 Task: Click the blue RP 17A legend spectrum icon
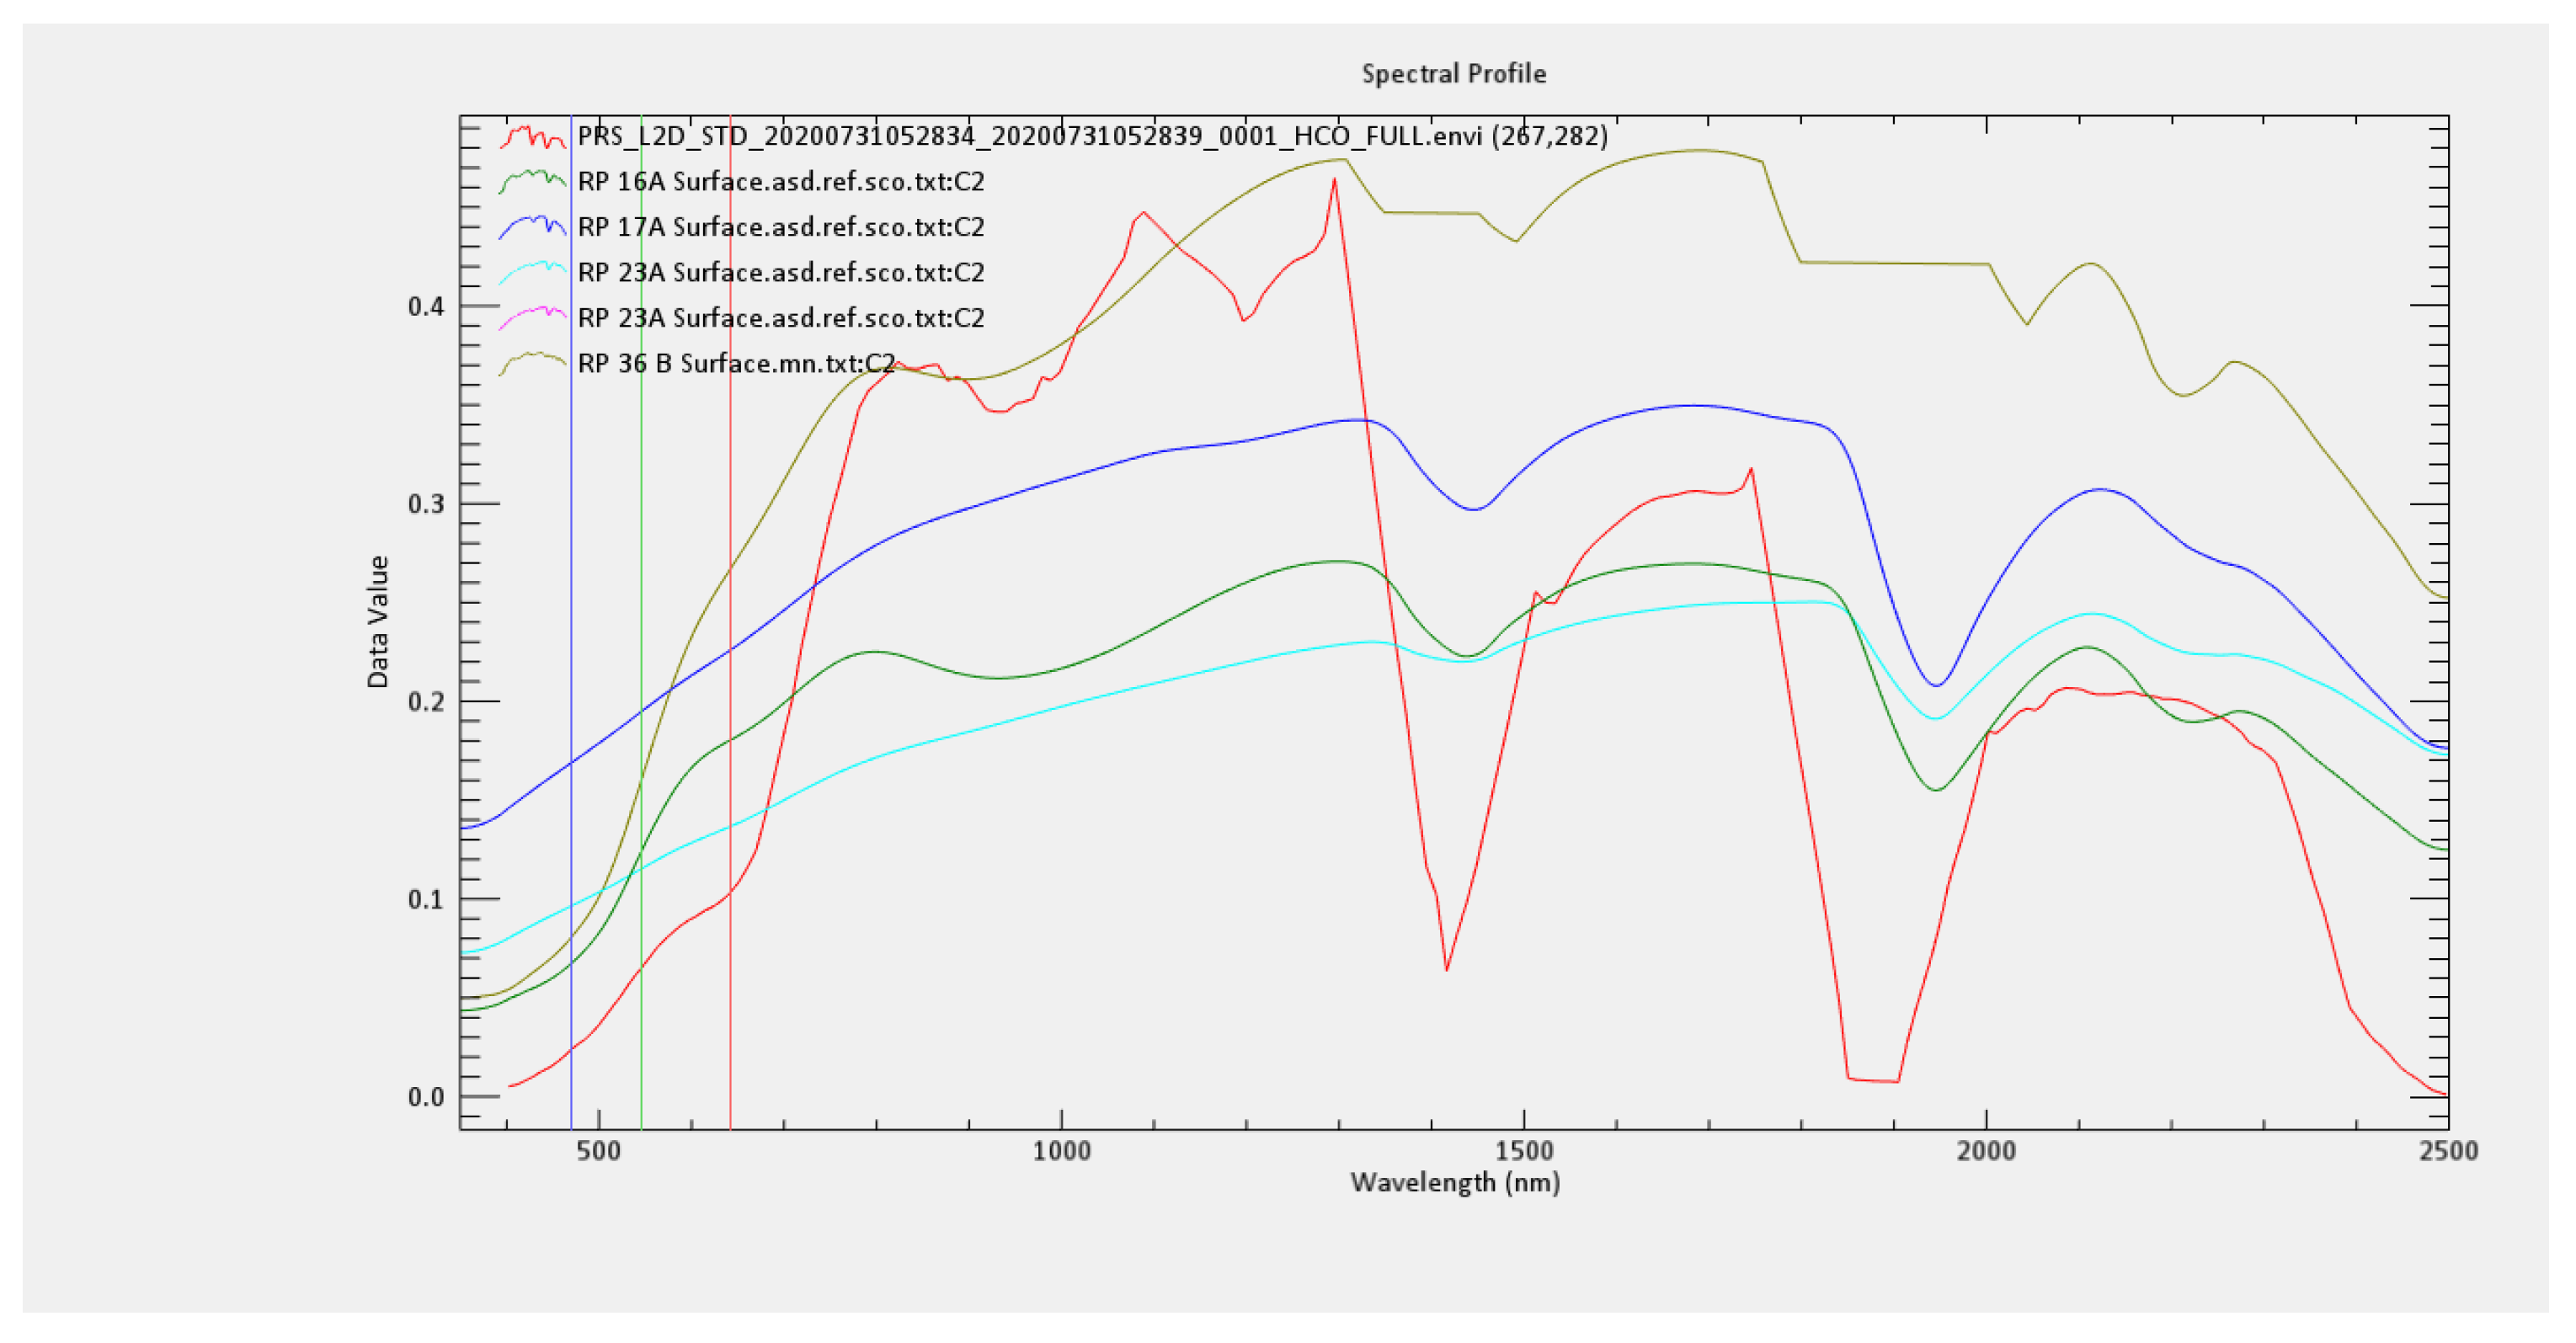tap(533, 227)
